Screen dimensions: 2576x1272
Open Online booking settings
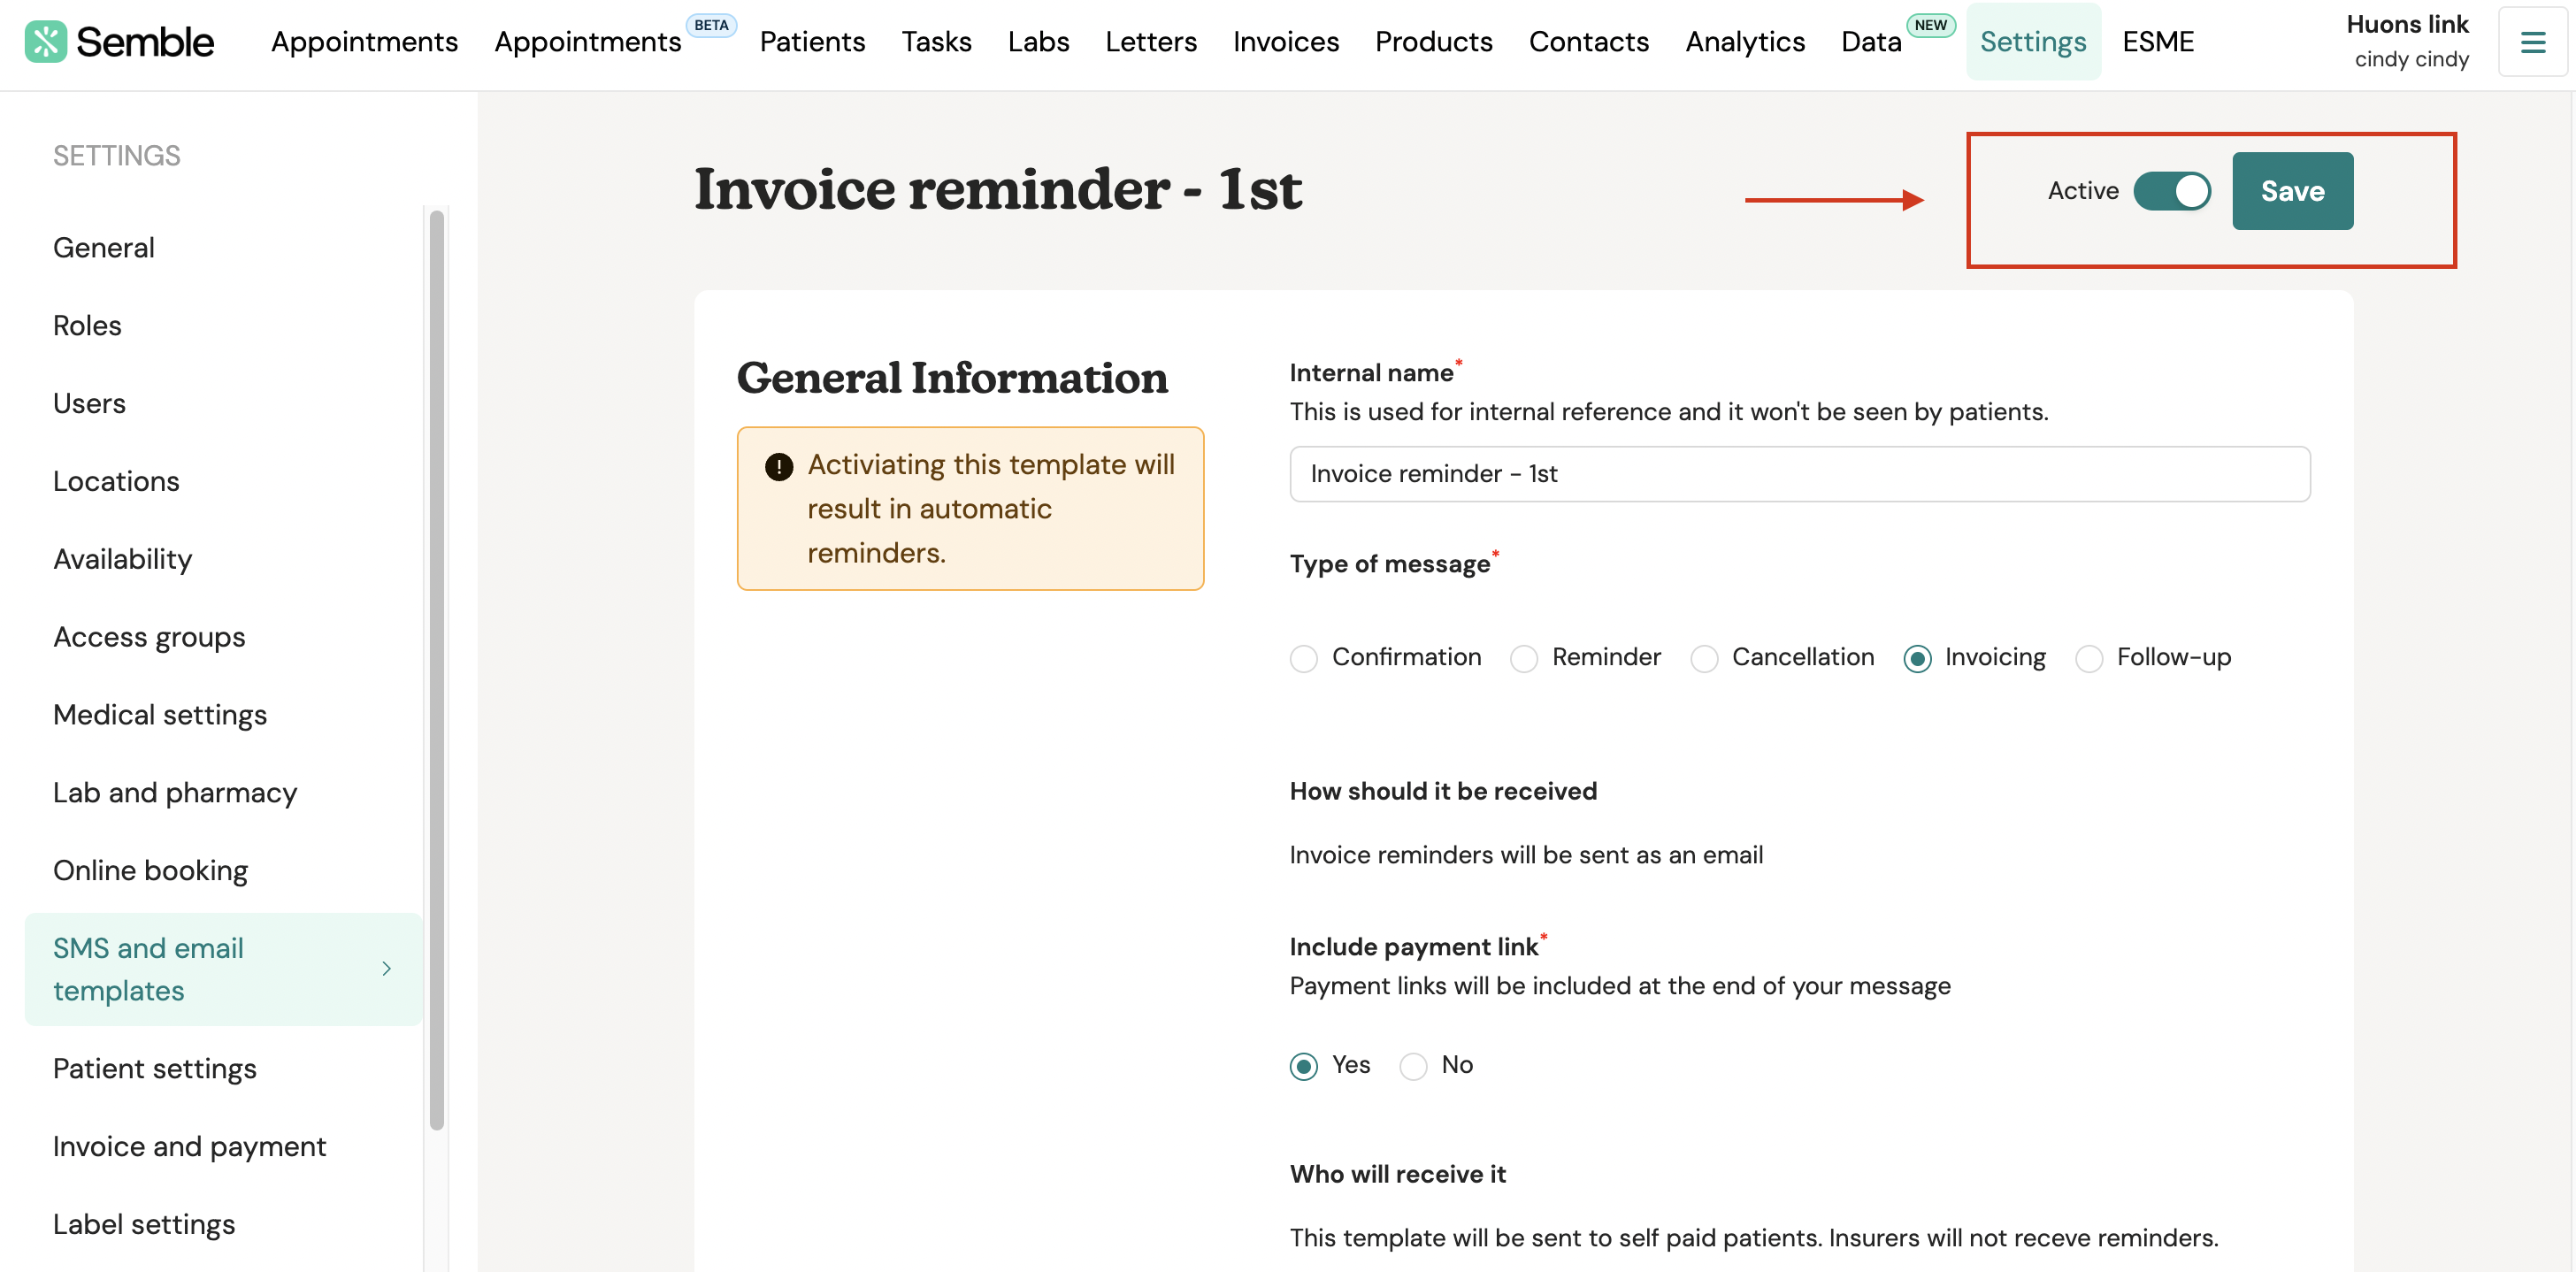point(150,871)
